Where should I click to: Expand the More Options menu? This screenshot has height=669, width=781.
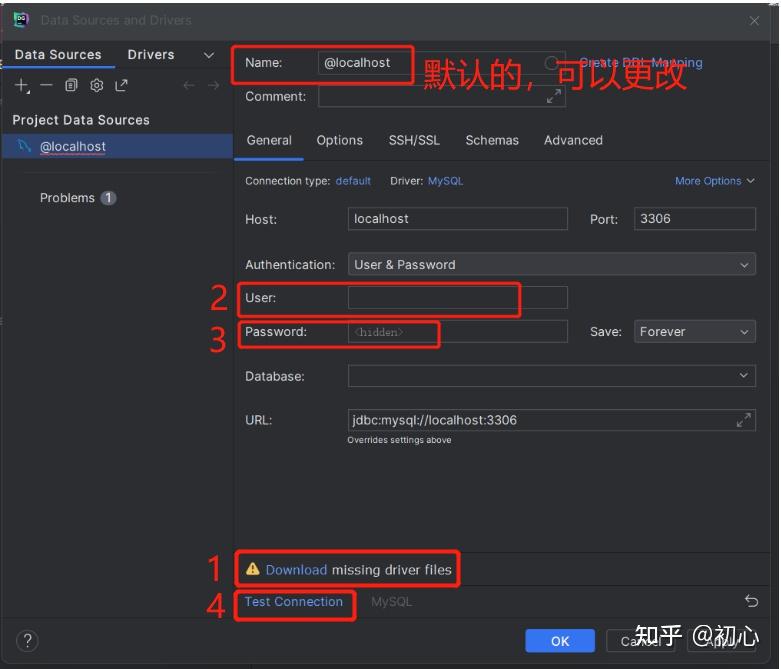click(714, 181)
